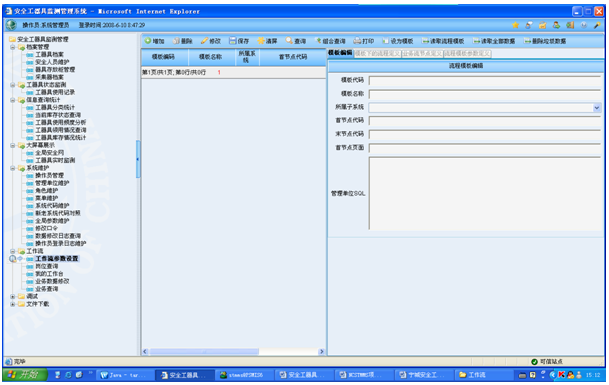609x385 pixels.
Task: Click the gold star icon in header bar
Action: pyautogui.click(x=515, y=25)
